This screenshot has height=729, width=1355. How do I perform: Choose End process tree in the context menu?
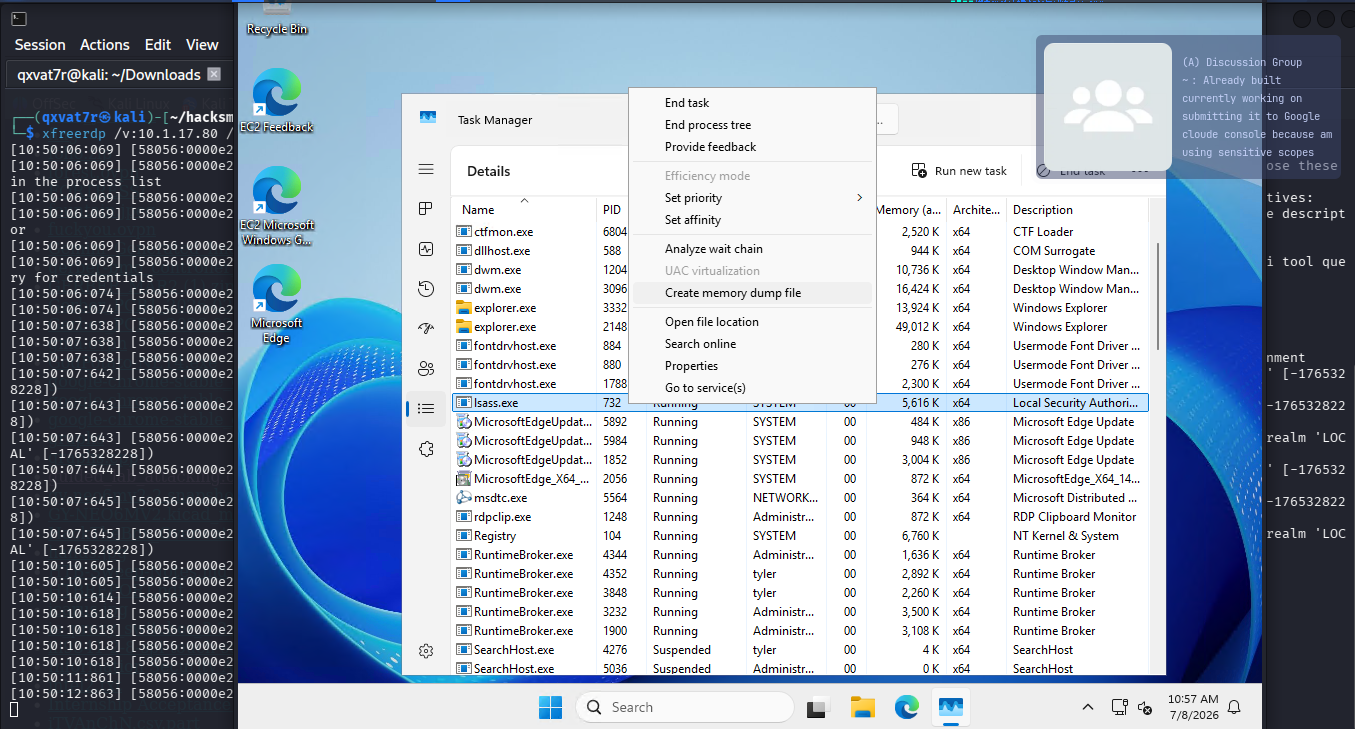753,125
